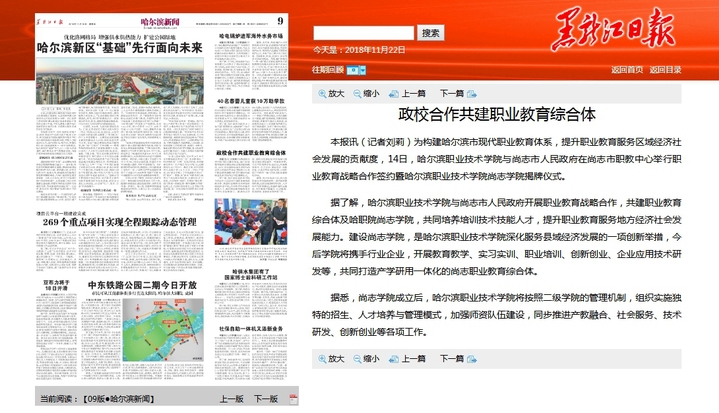Click the date text 今天是：2018年11月22日
Screen dimensions: 719x413
pyautogui.click(x=359, y=50)
